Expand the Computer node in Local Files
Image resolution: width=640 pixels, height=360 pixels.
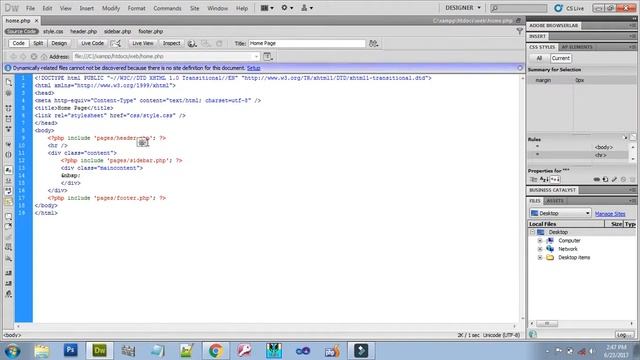tap(540, 240)
